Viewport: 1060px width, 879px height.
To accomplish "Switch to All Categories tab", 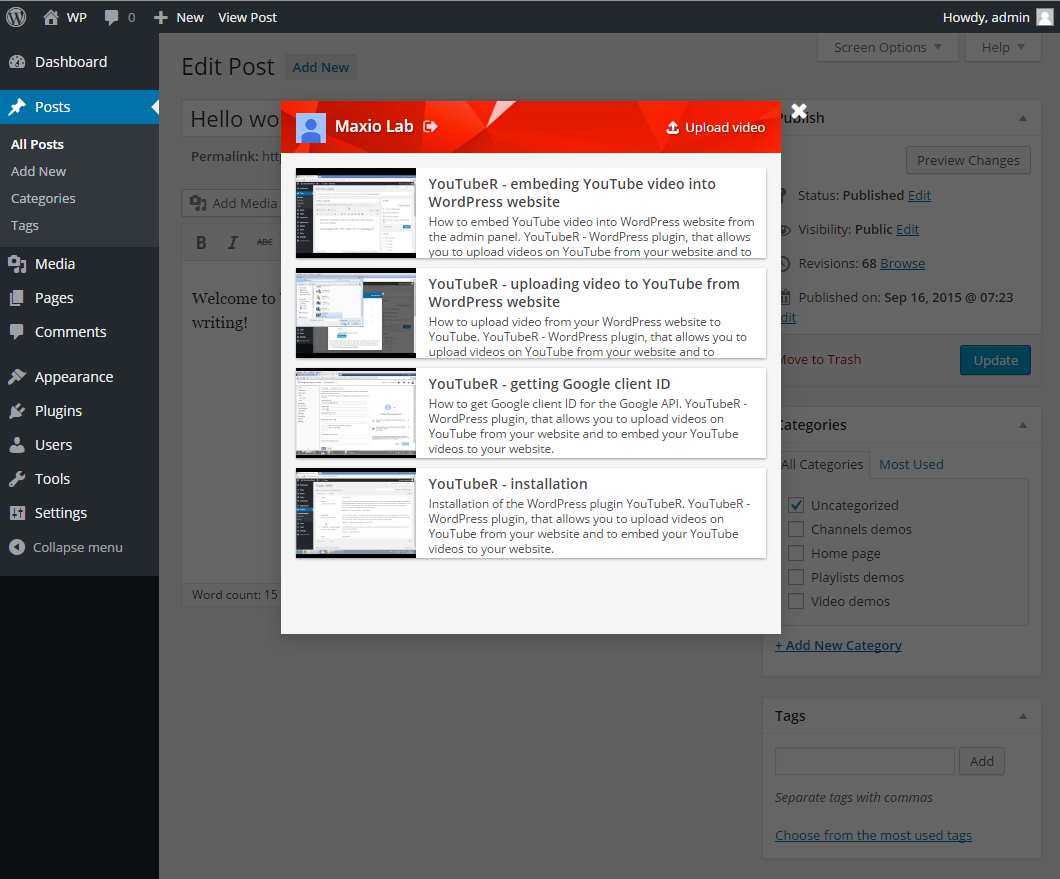I will pos(823,465).
